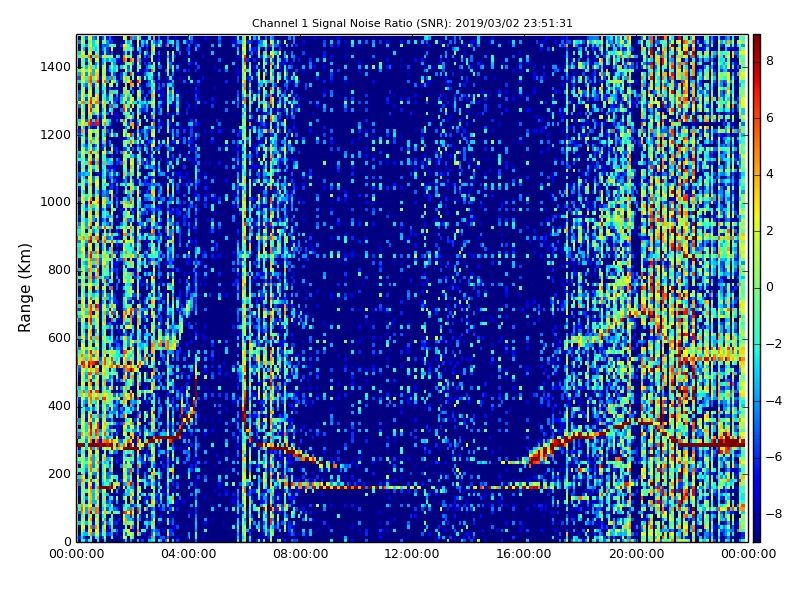
Task: Click the 1000 tick label on the range axis
Action: (56, 203)
